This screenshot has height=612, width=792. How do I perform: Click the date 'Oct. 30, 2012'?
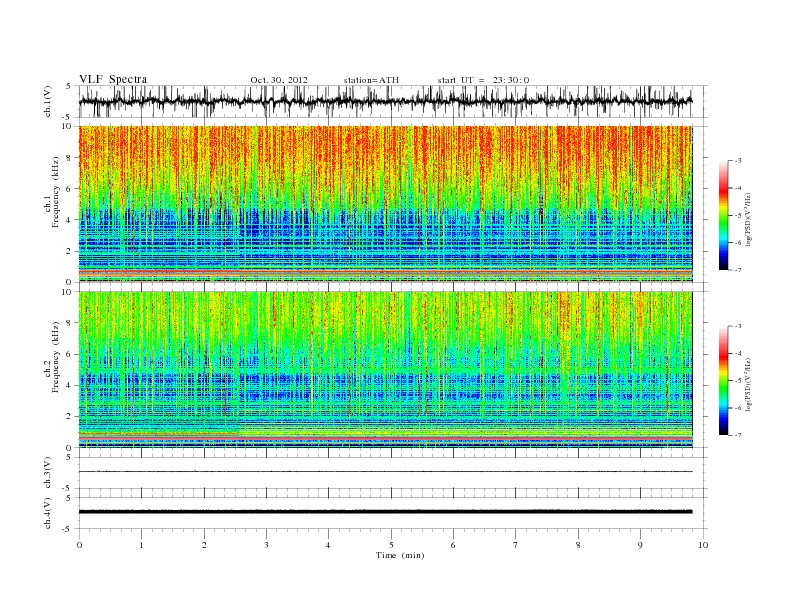(279, 80)
